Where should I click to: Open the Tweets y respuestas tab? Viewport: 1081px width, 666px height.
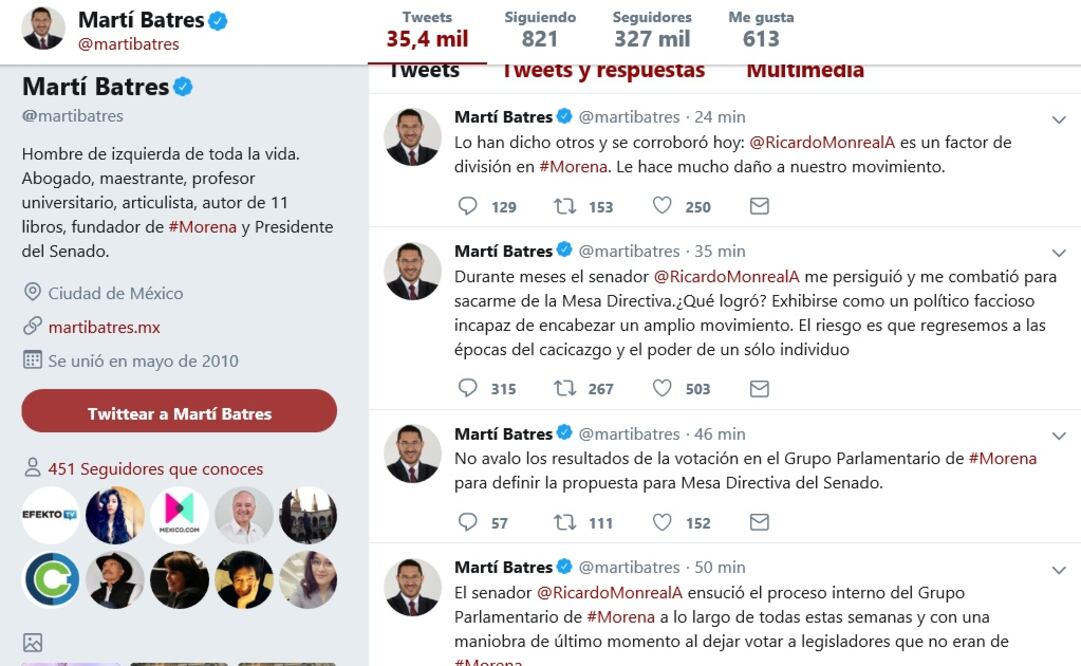(x=602, y=70)
